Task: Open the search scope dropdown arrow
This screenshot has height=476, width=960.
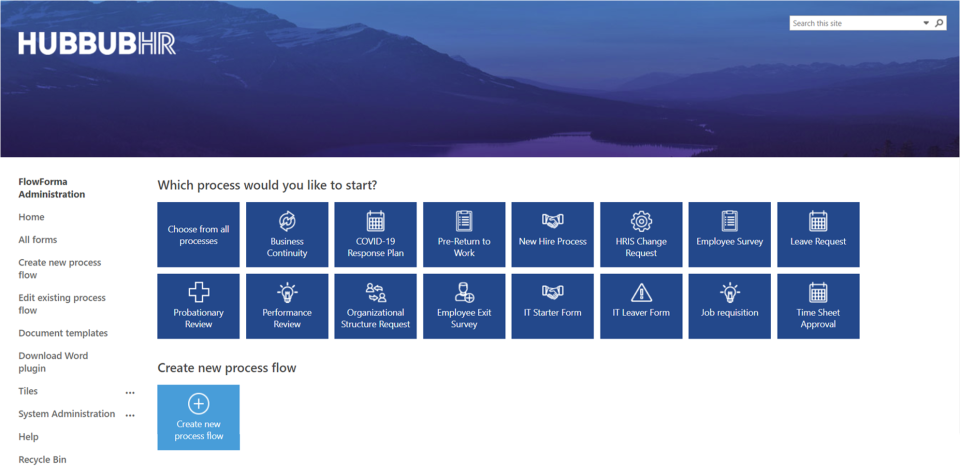Action: [926, 23]
